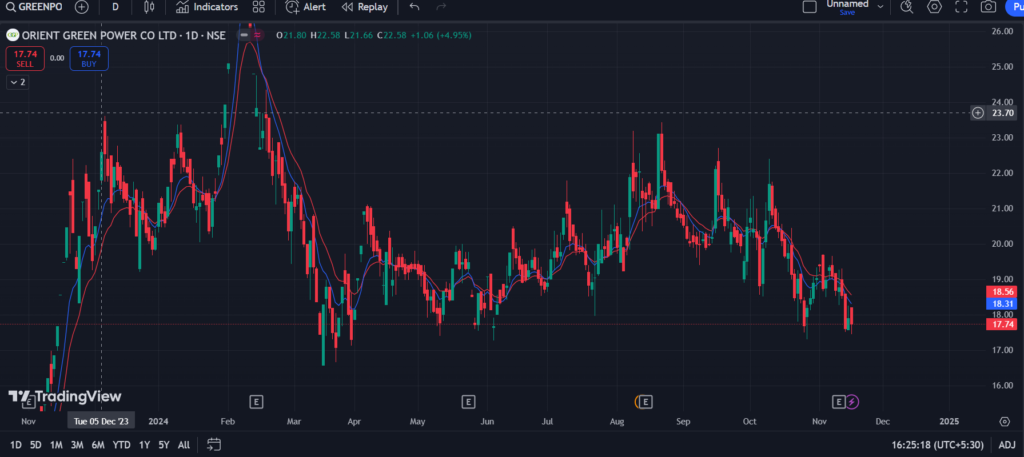Viewport: 1024px width, 457px height.
Task: Click the Tue 05 Dec '23 date label
Action: (x=101, y=421)
